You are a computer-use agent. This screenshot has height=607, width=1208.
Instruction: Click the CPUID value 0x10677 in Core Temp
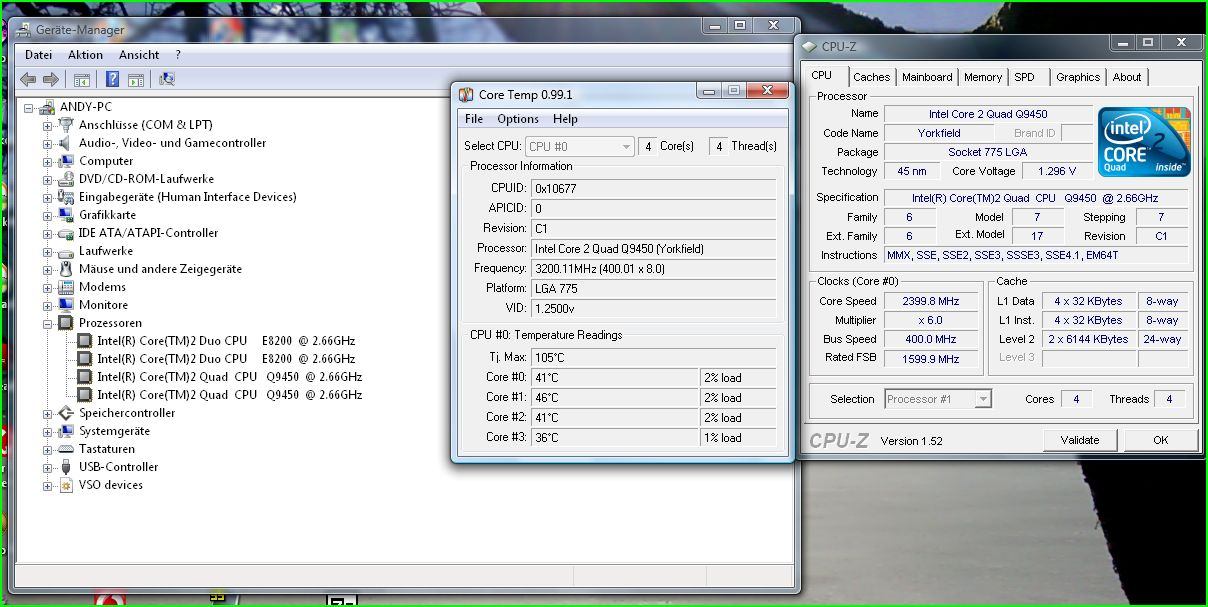(654, 188)
